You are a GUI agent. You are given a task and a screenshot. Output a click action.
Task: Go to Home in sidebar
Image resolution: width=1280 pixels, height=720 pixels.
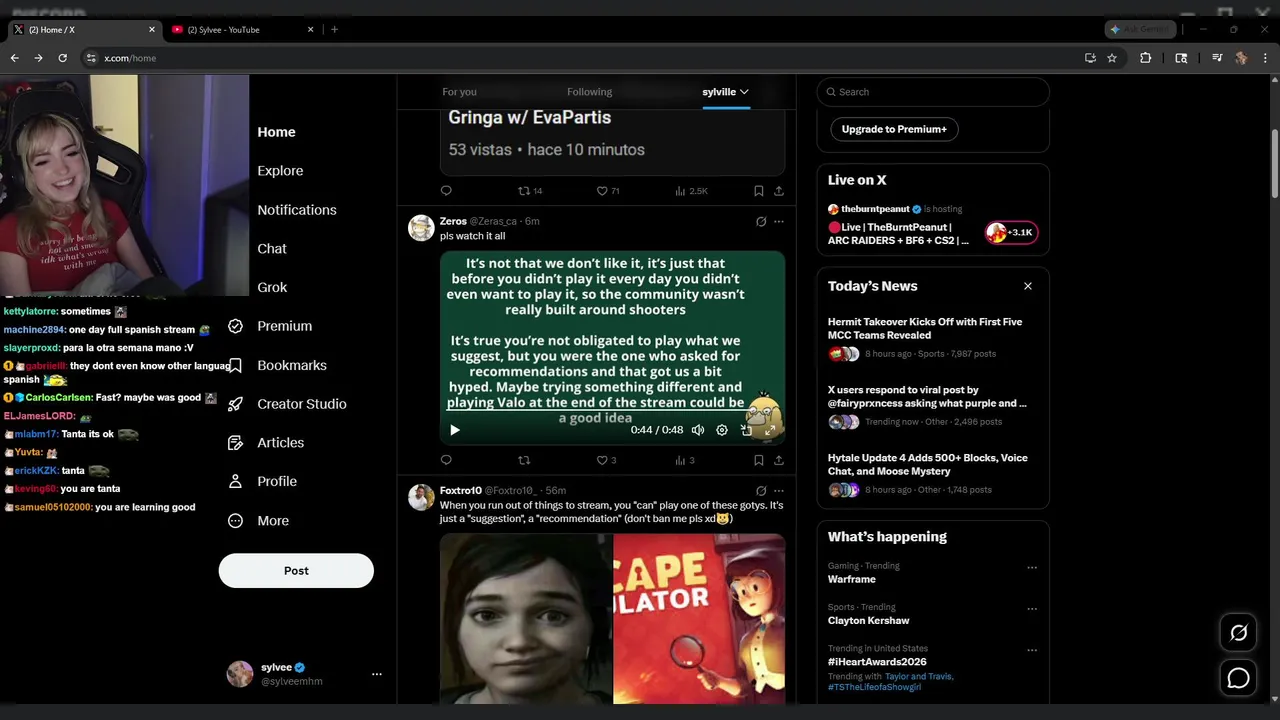tap(276, 132)
